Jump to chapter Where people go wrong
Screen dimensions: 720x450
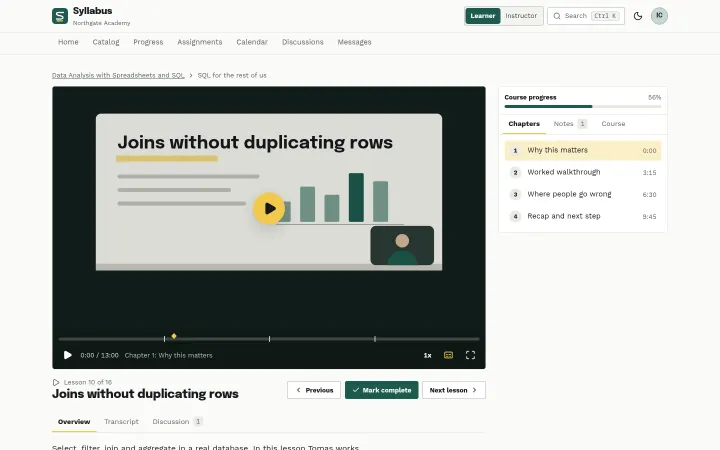click(583, 194)
